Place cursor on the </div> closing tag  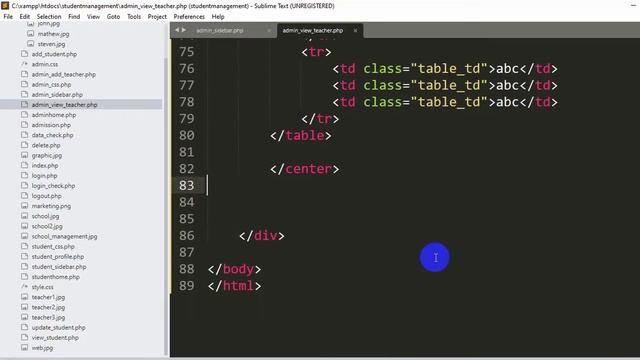pos(262,236)
